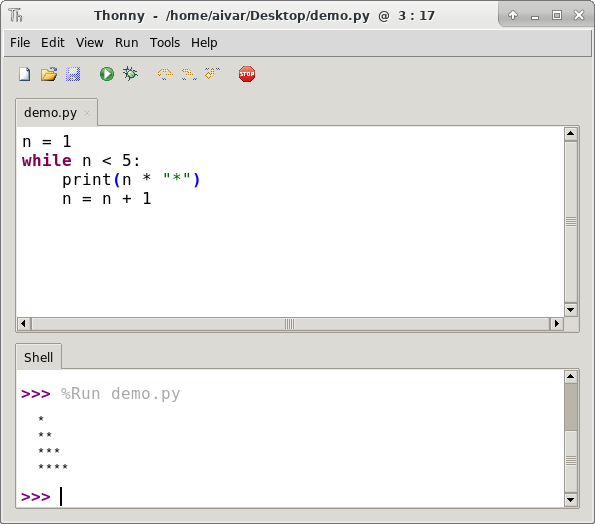Select the Shell tab
Screen dimensions: 595x524
point(38,357)
